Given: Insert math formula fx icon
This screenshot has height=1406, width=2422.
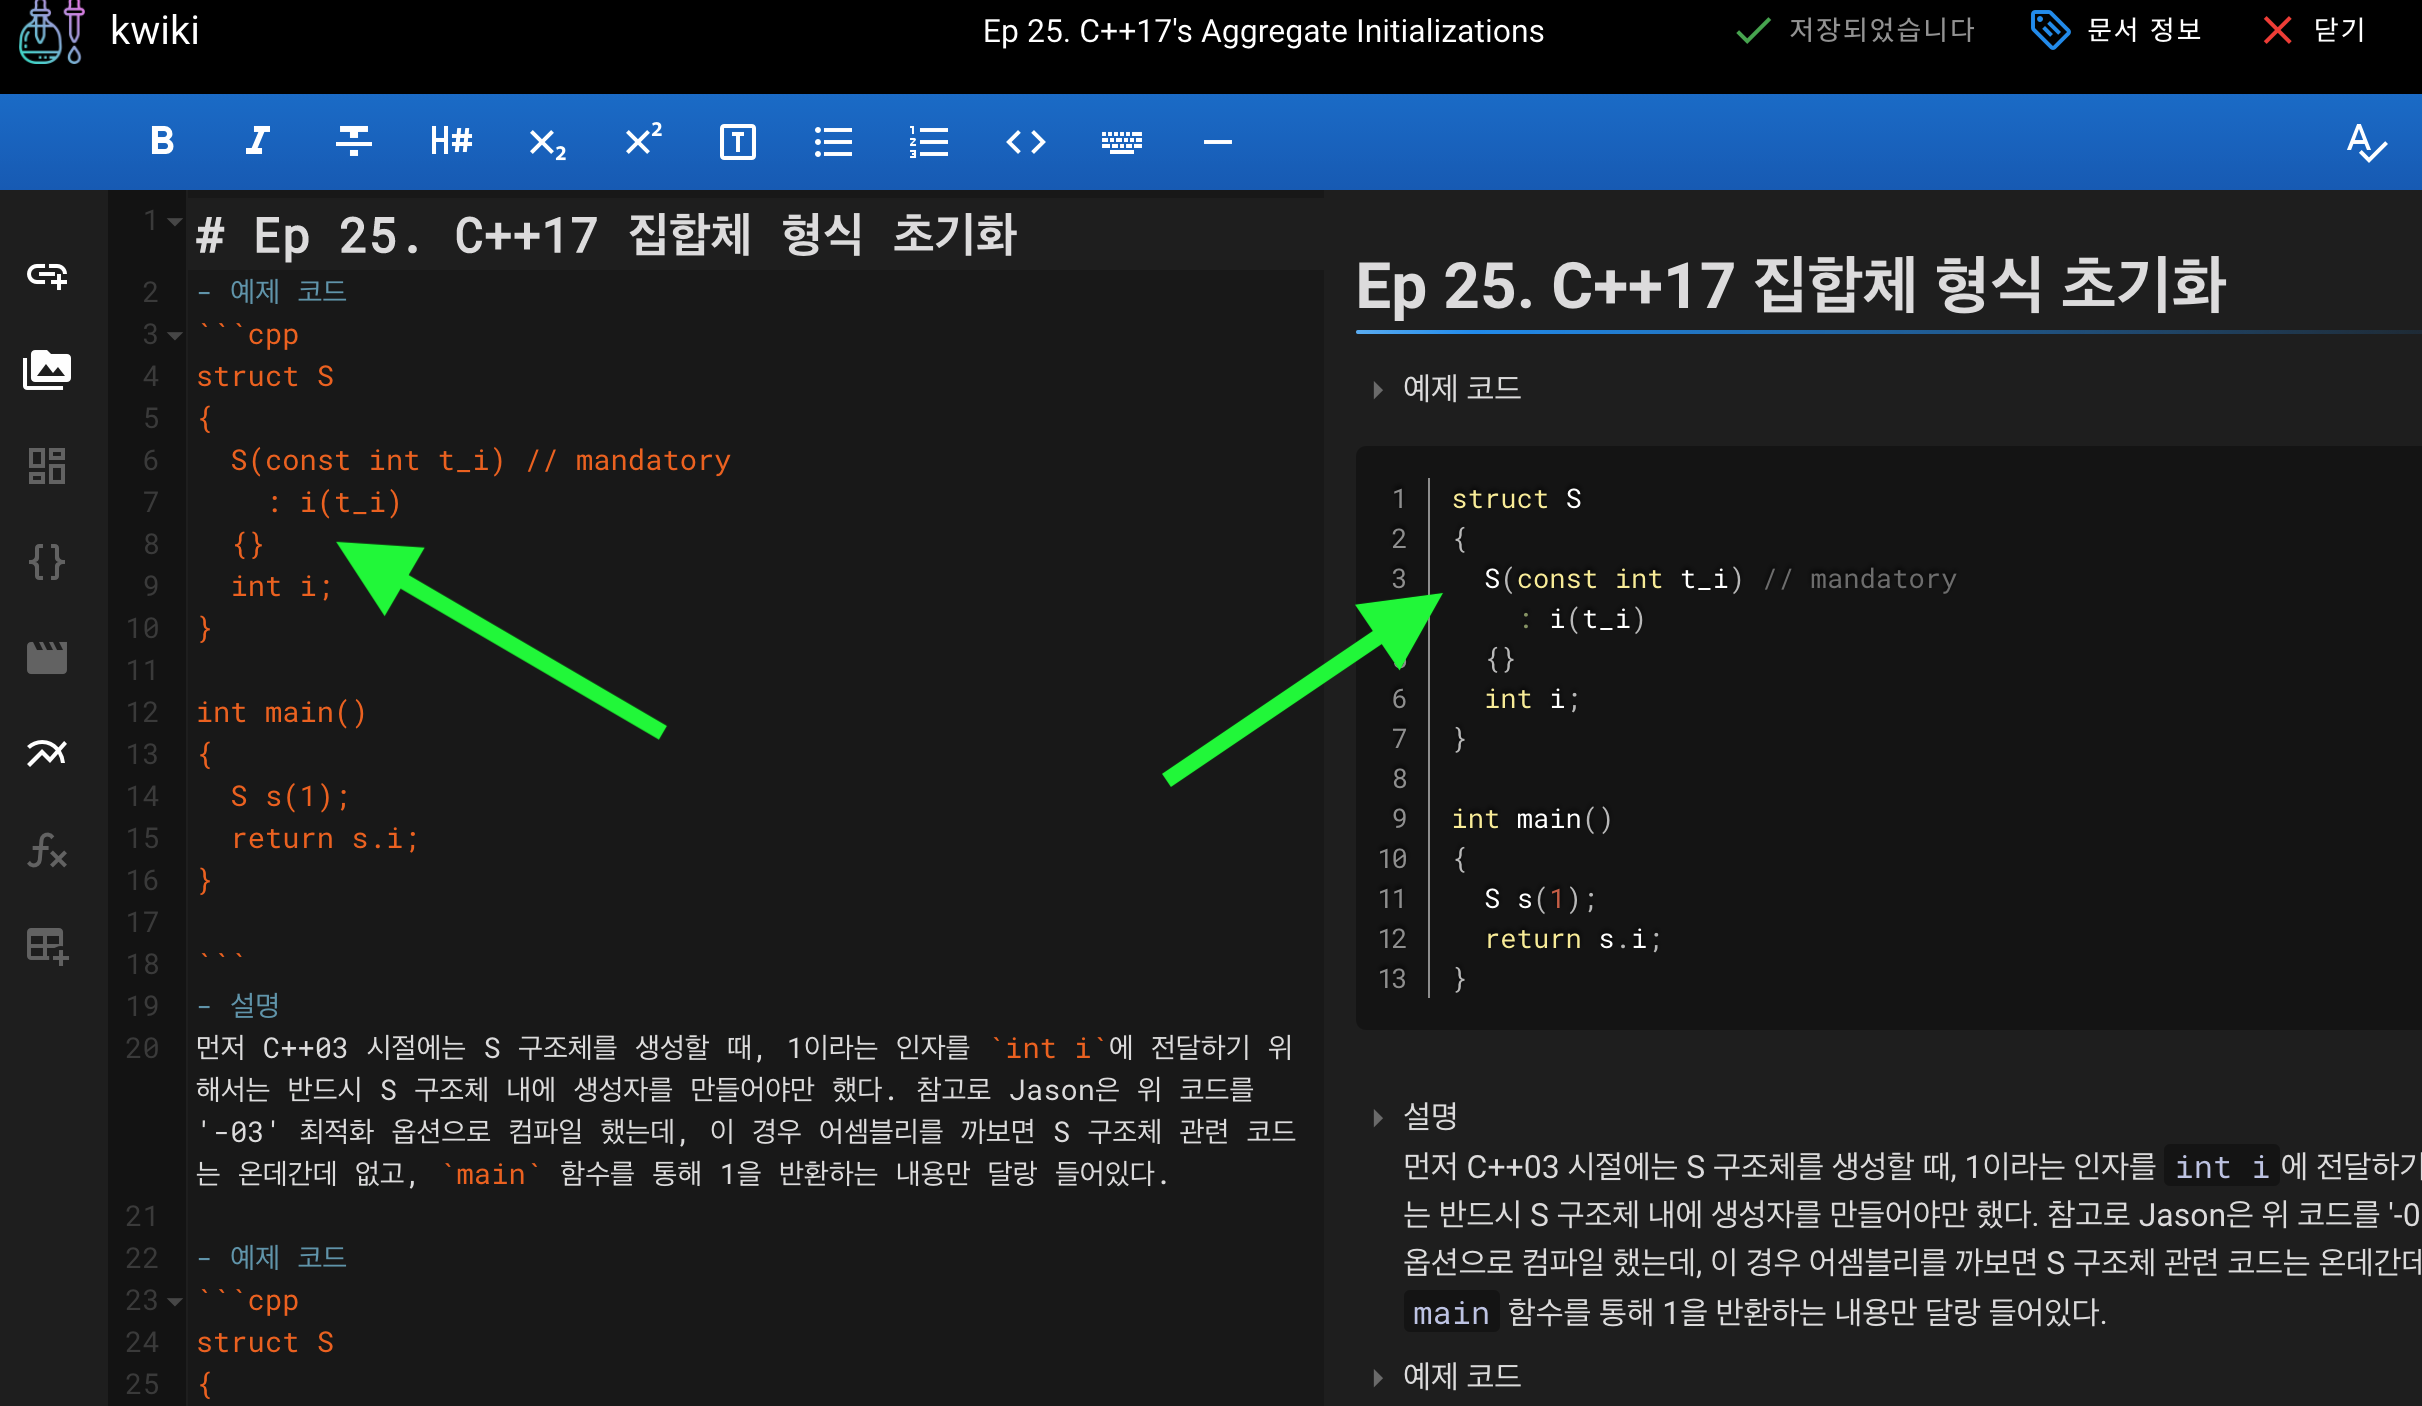Looking at the screenshot, I should point(47,851).
